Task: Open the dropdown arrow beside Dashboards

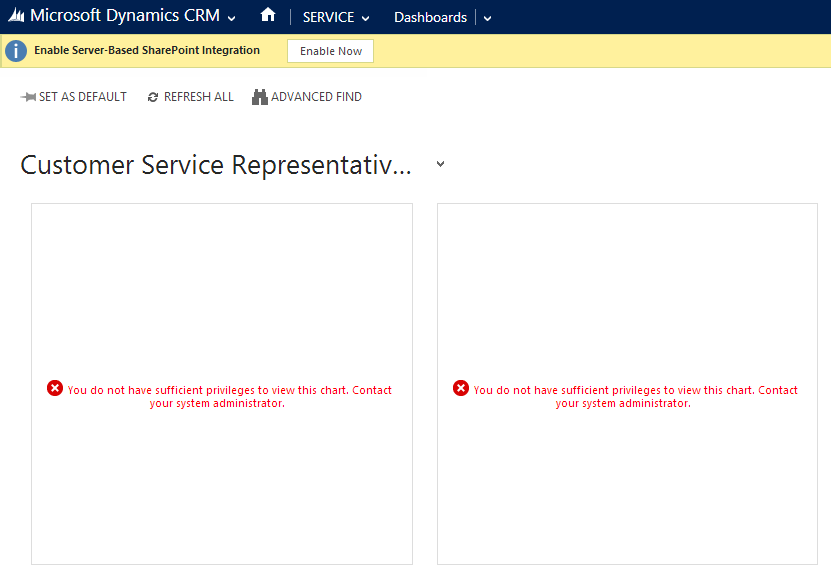Action: tap(488, 18)
